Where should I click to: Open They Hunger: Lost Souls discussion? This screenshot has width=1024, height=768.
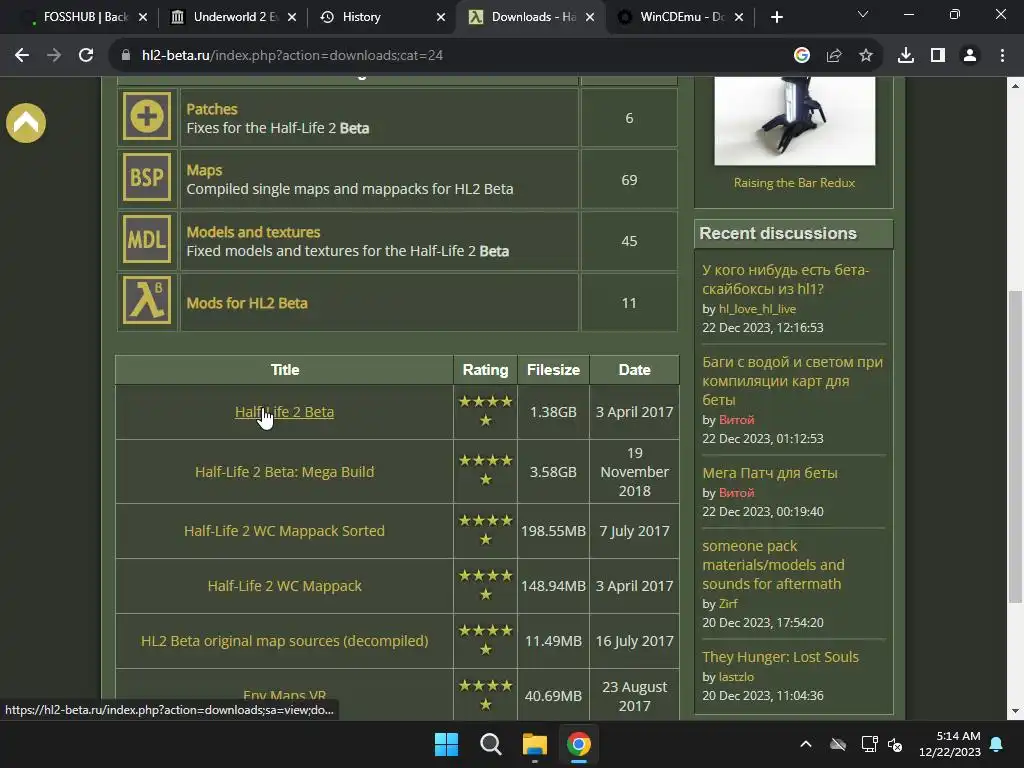pos(780,657)
